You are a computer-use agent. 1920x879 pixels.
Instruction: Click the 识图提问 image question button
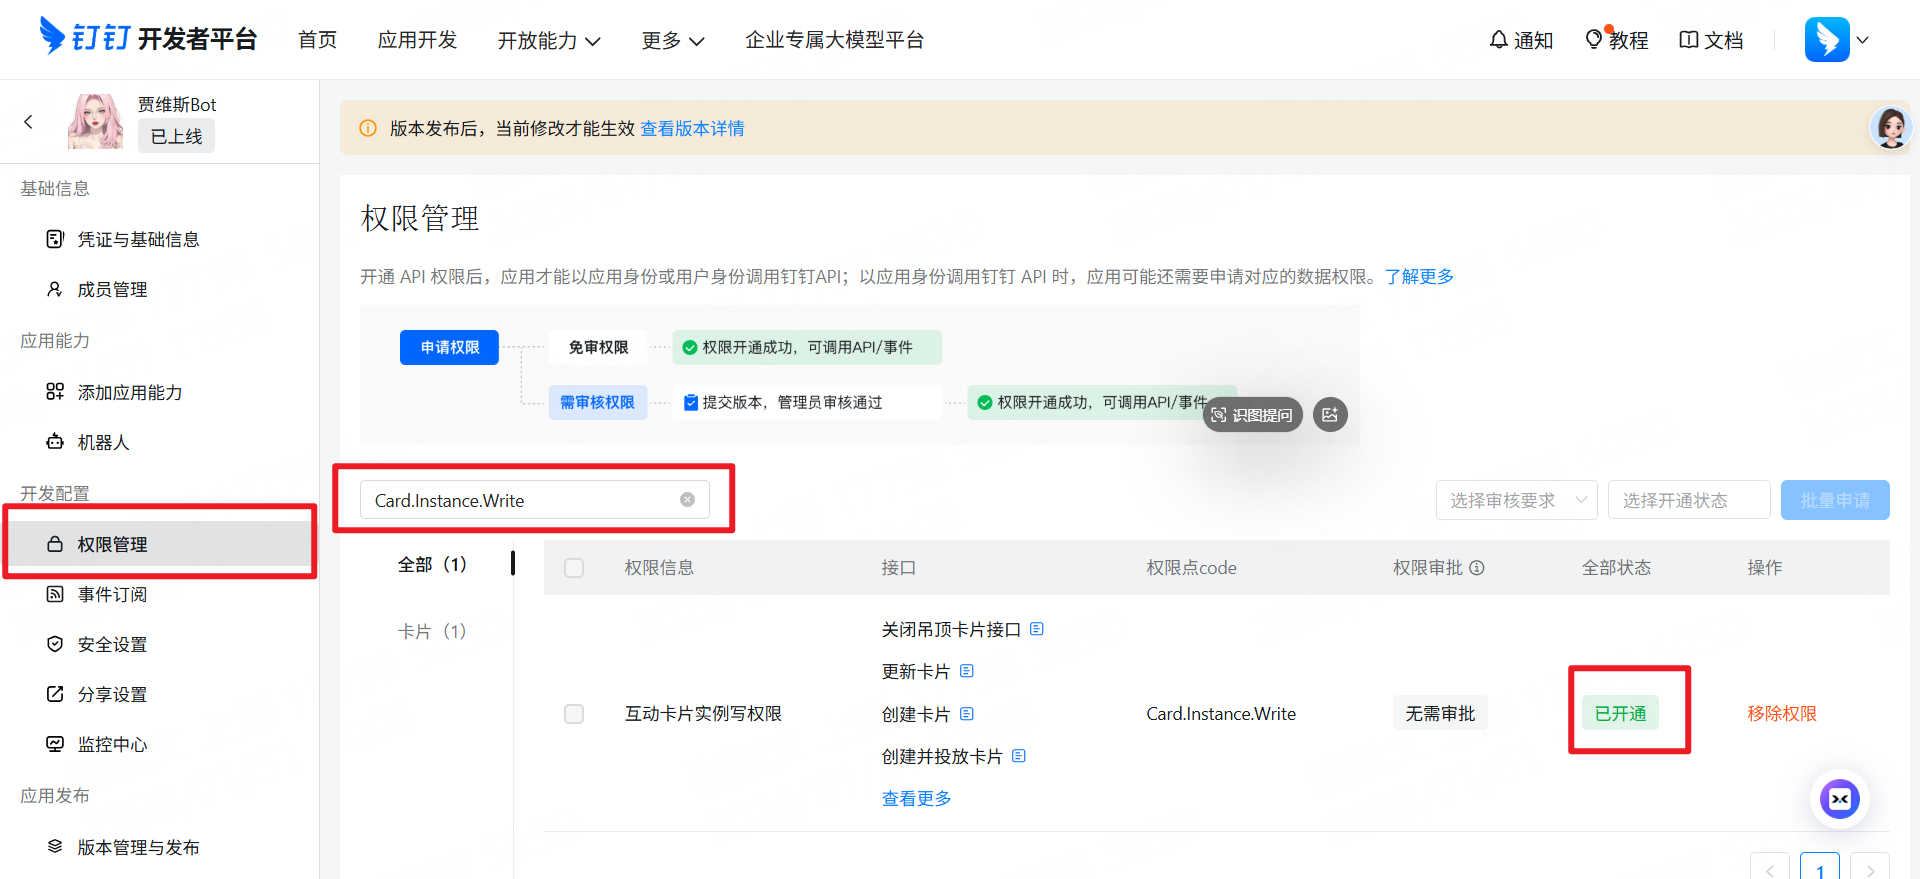tap(1253, 415)
